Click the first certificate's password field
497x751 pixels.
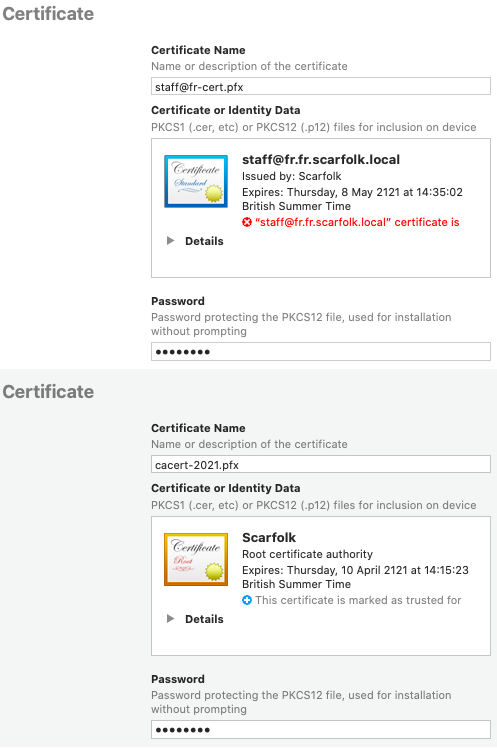[x=321, y=352]
